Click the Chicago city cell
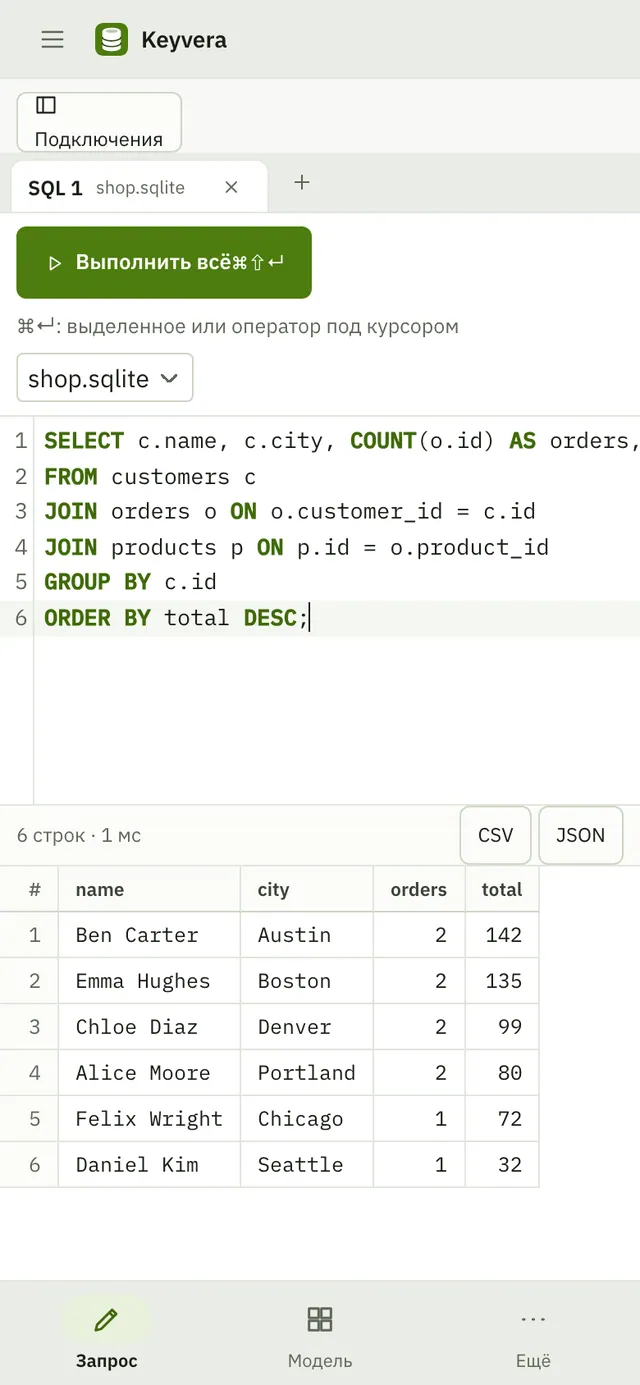The image size is (640, 1385). click(307, 1119)
